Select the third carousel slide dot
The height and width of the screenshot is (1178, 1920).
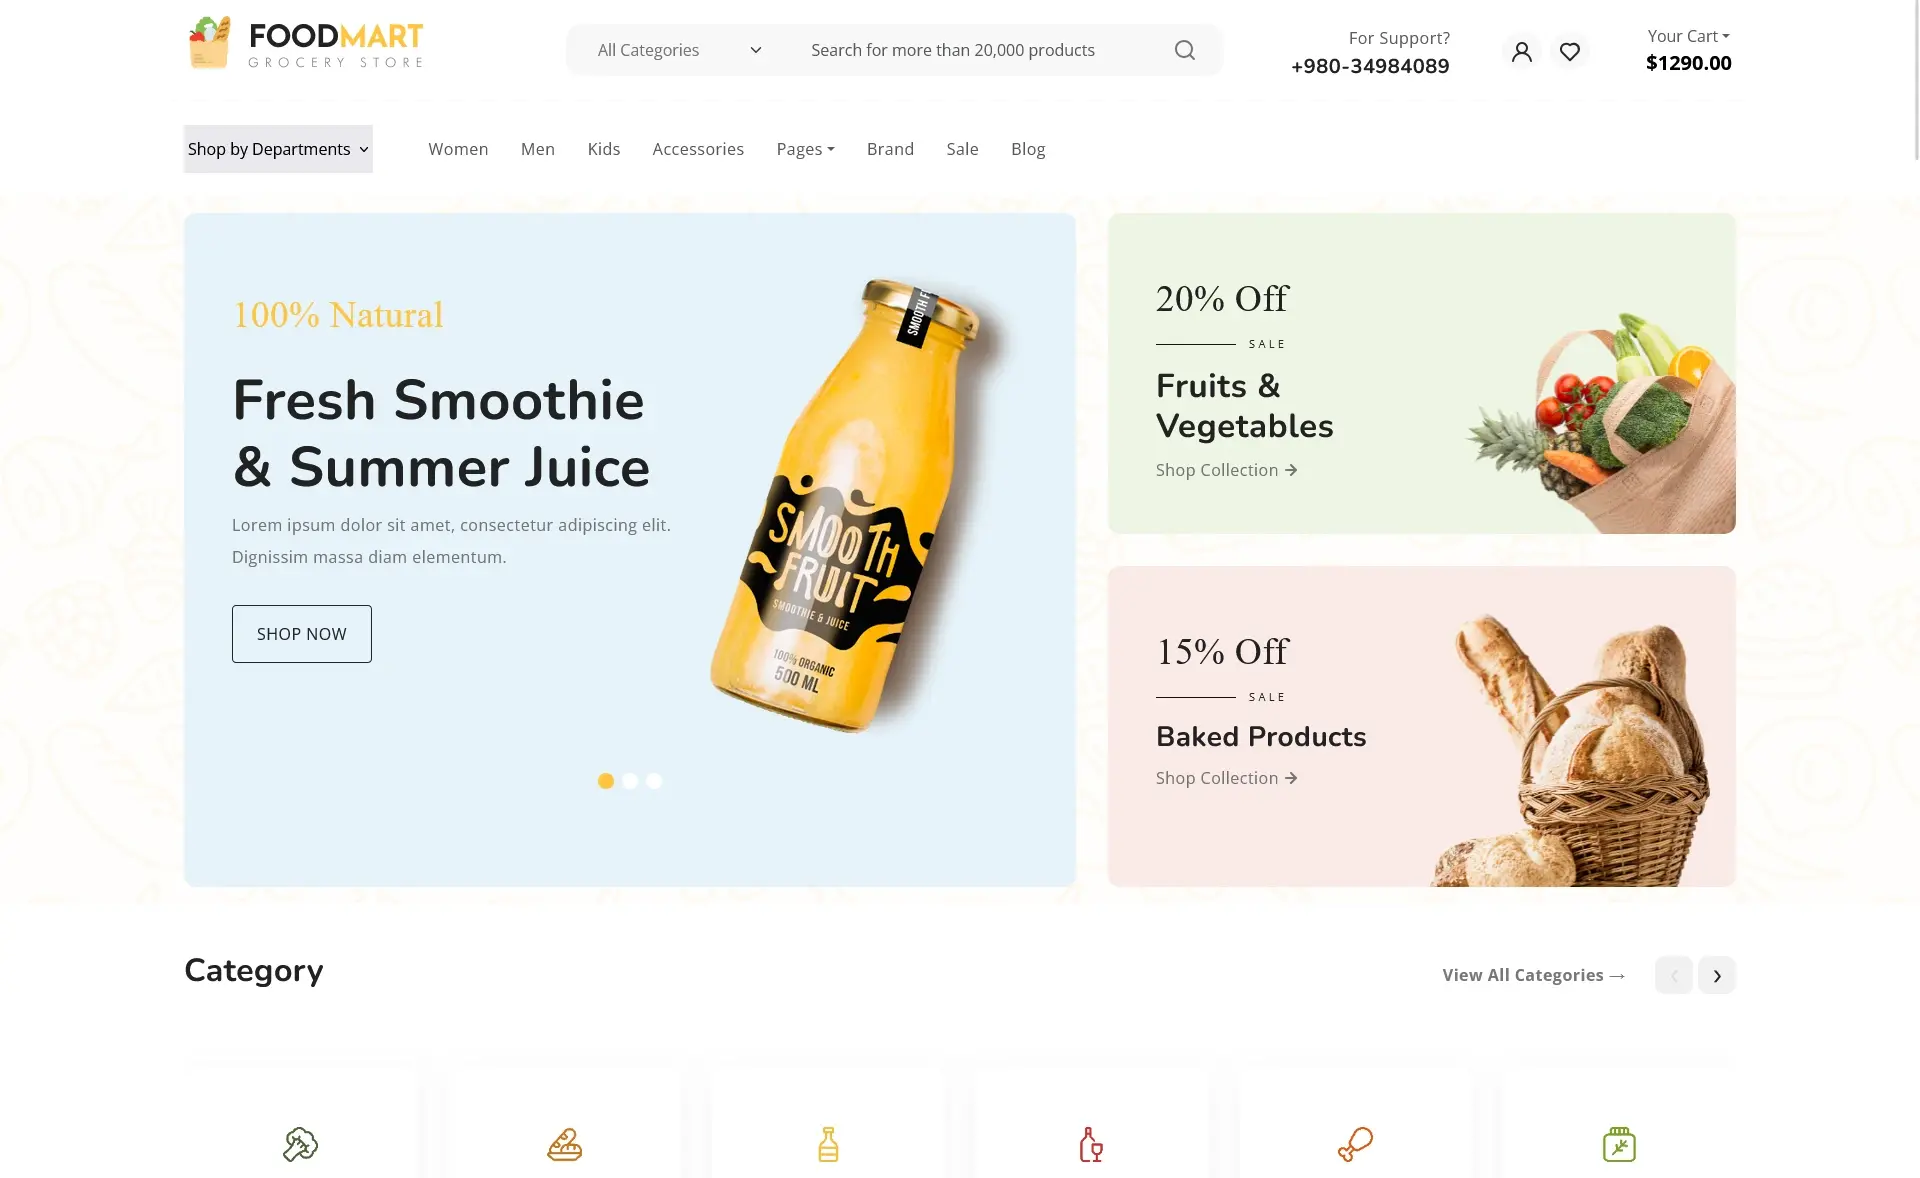tap(653, 780)
